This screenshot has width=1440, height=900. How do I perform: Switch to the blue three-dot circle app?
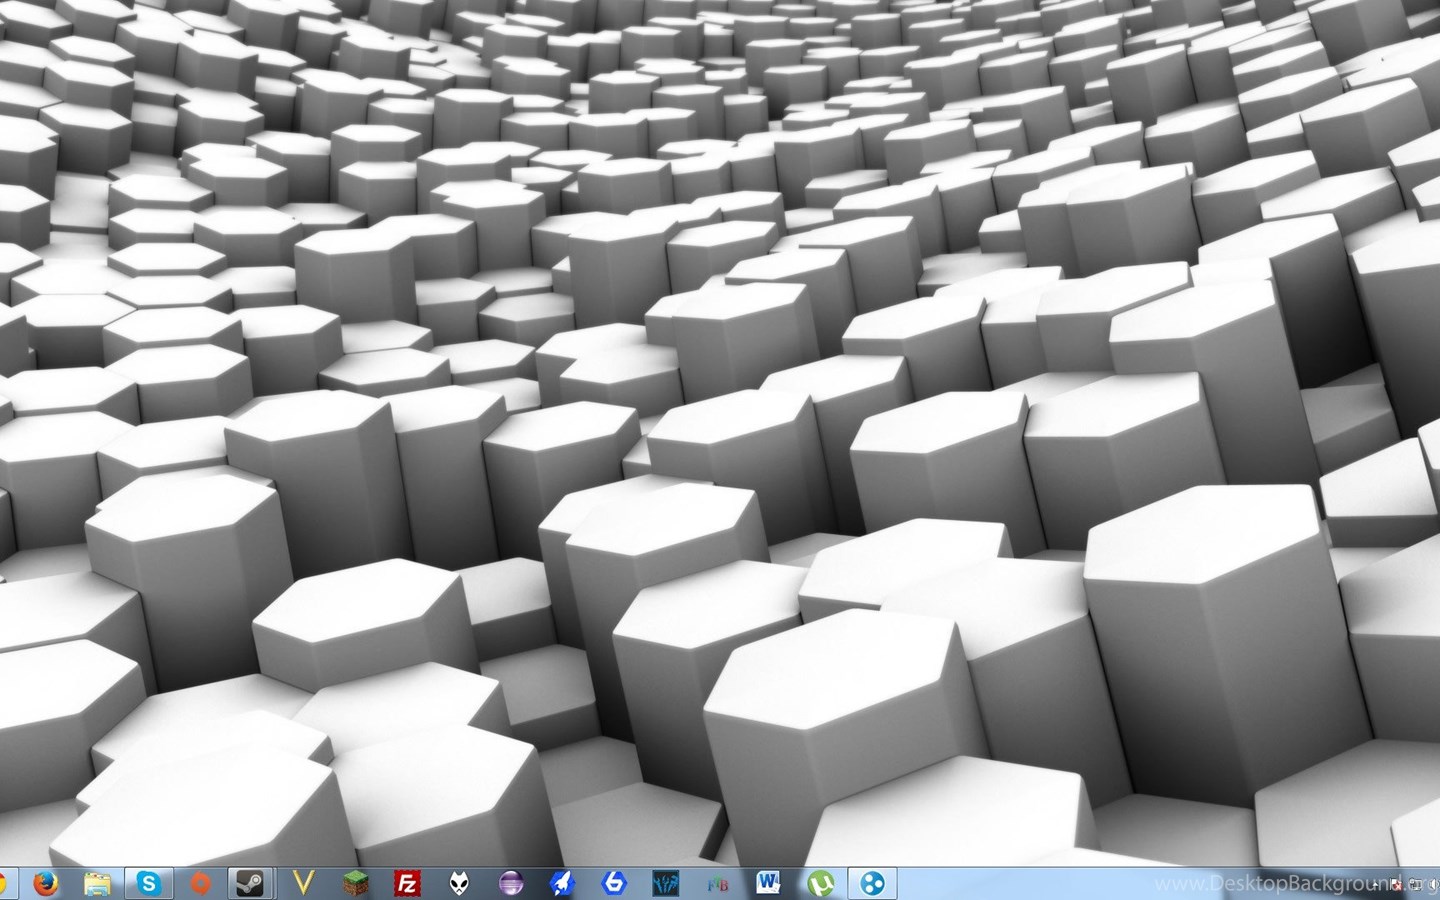pos(873,884)
